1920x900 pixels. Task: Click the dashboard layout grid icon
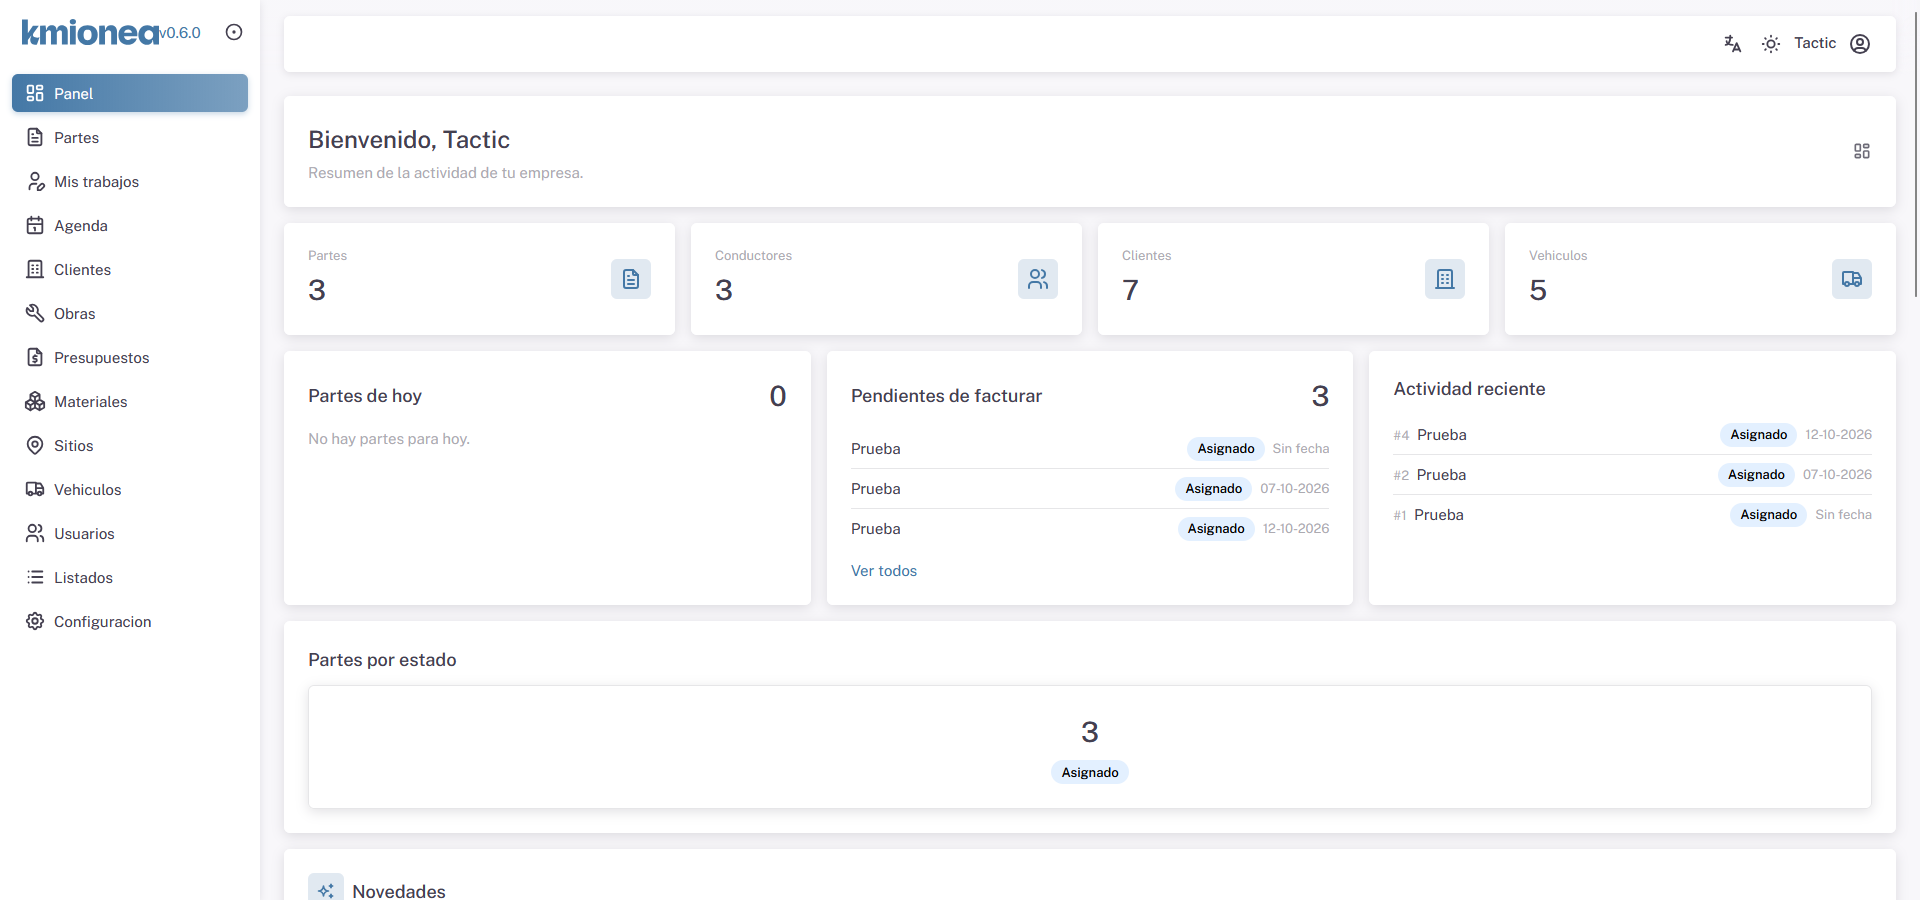[1862, 151]
